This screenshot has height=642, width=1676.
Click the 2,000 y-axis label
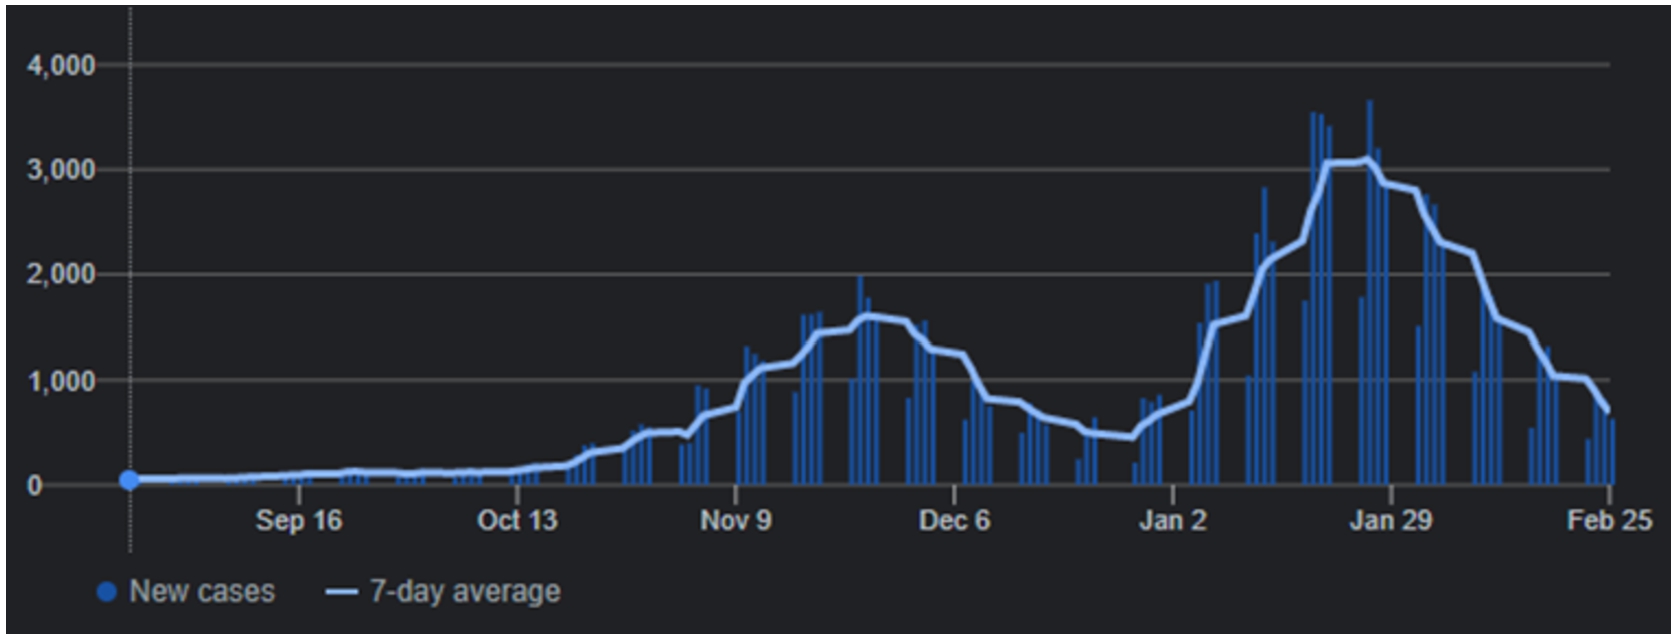tap(61, 275)
